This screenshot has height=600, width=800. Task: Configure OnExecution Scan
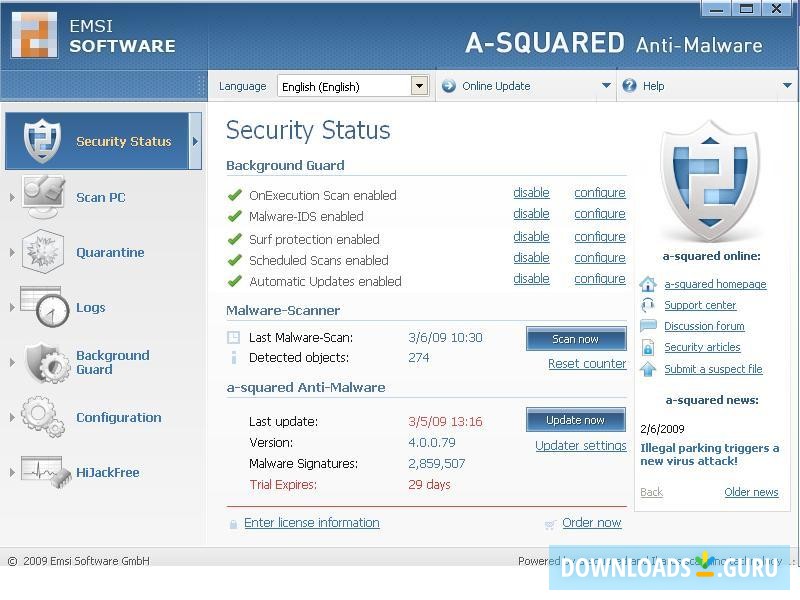click(x=600, y=193)
